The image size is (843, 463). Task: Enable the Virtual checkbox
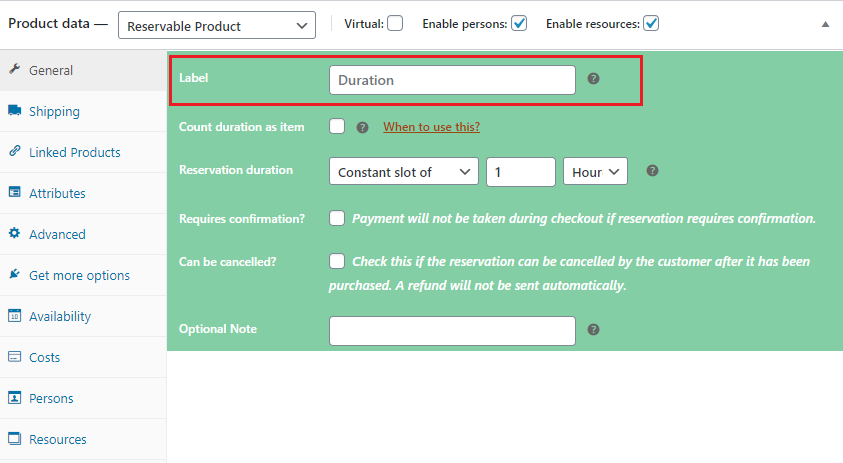point(395,23)
